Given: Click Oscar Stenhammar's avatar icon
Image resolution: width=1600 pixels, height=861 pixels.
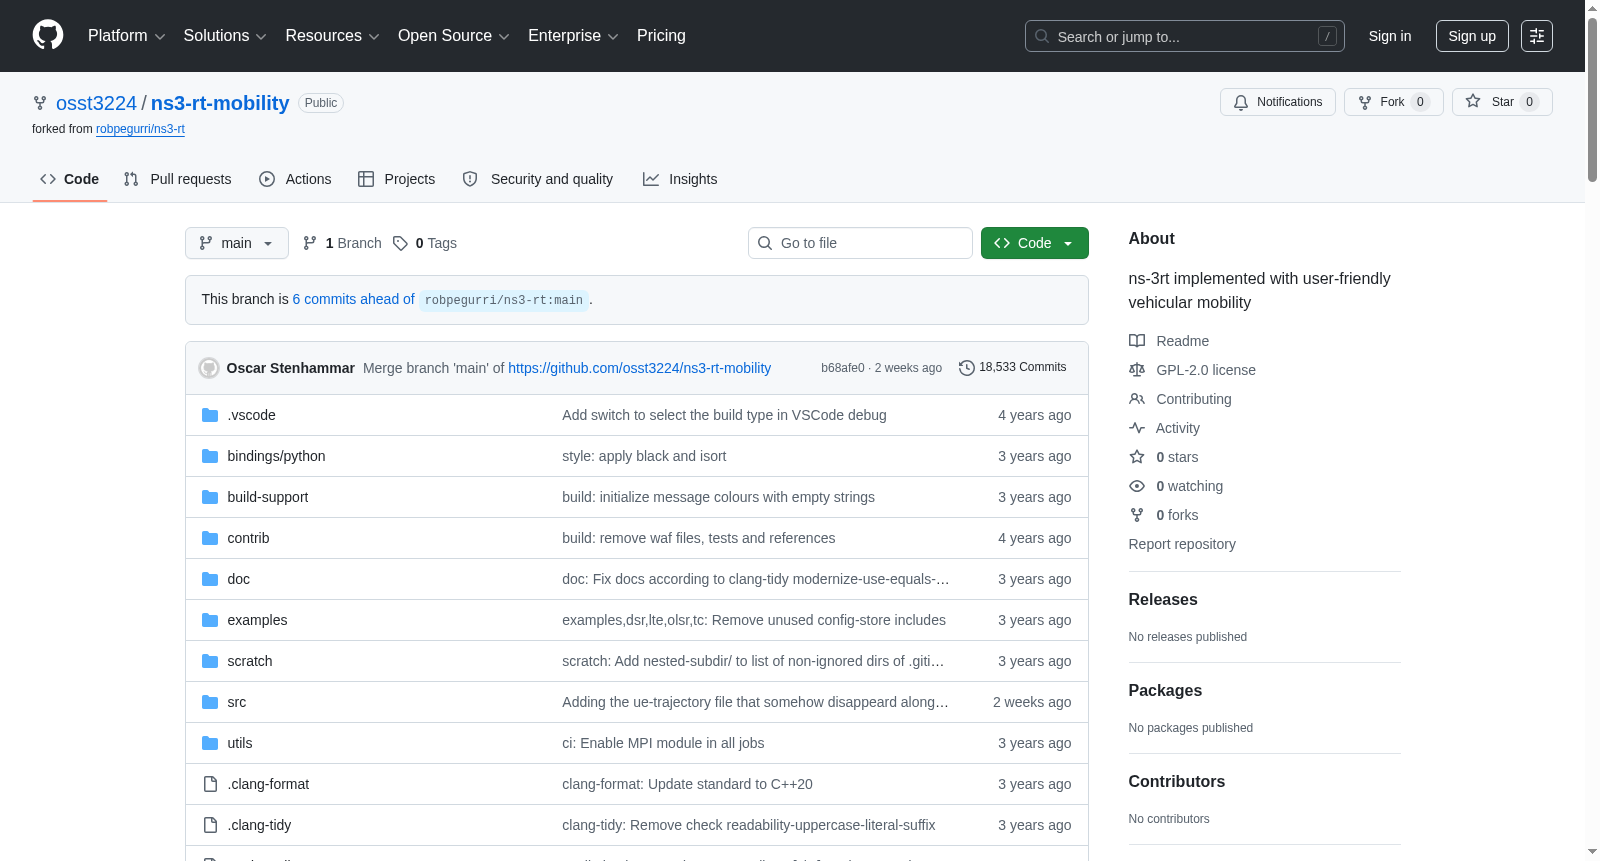Looking at the screenshot, I should (209, 368).
